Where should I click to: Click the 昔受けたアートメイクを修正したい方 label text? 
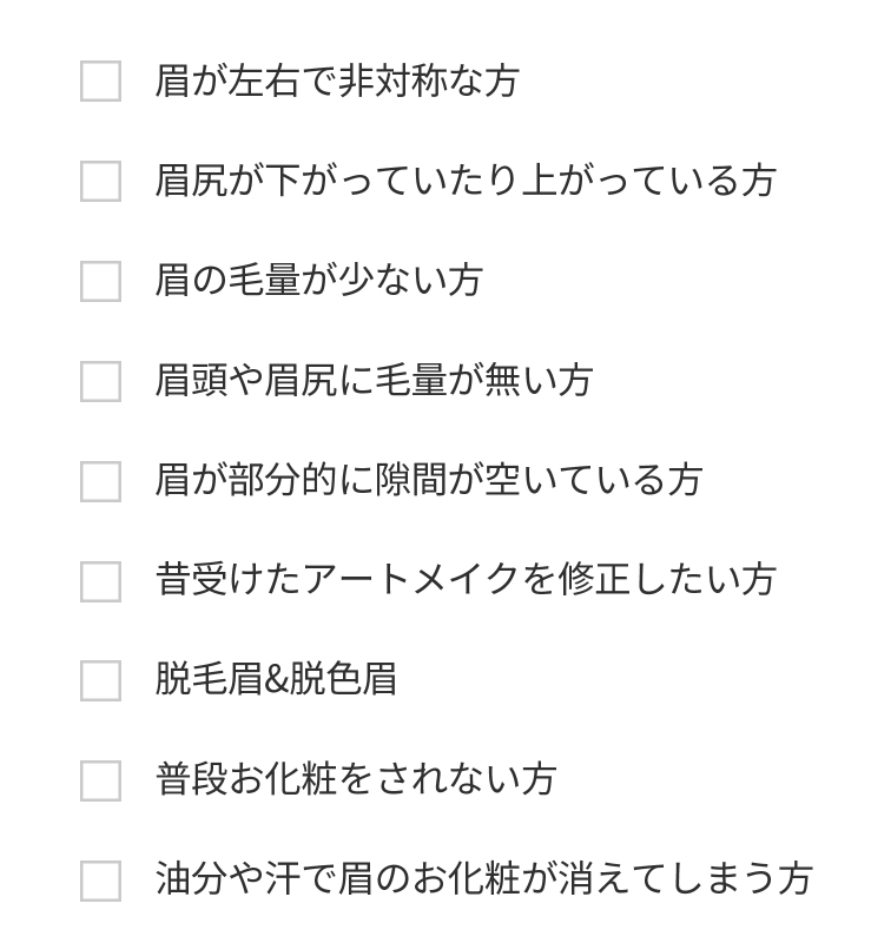[465, 581]
